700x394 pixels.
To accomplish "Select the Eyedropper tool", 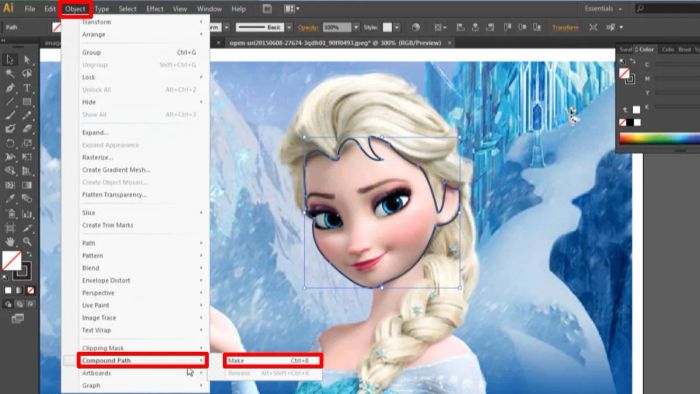I will 10,199.
